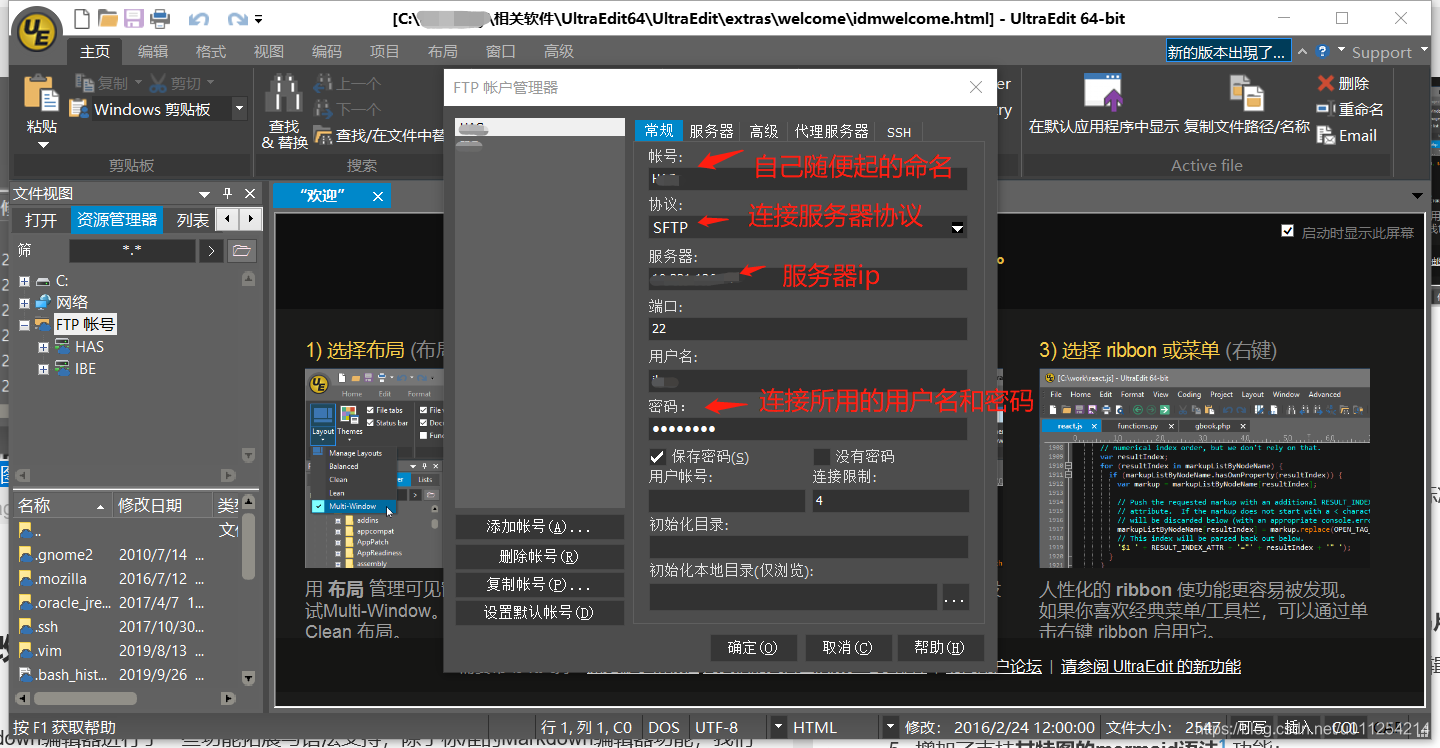Click the red X 删除 icon
The width and height of the screenshot is (1440, 748).
click(x=1326, y=83)
